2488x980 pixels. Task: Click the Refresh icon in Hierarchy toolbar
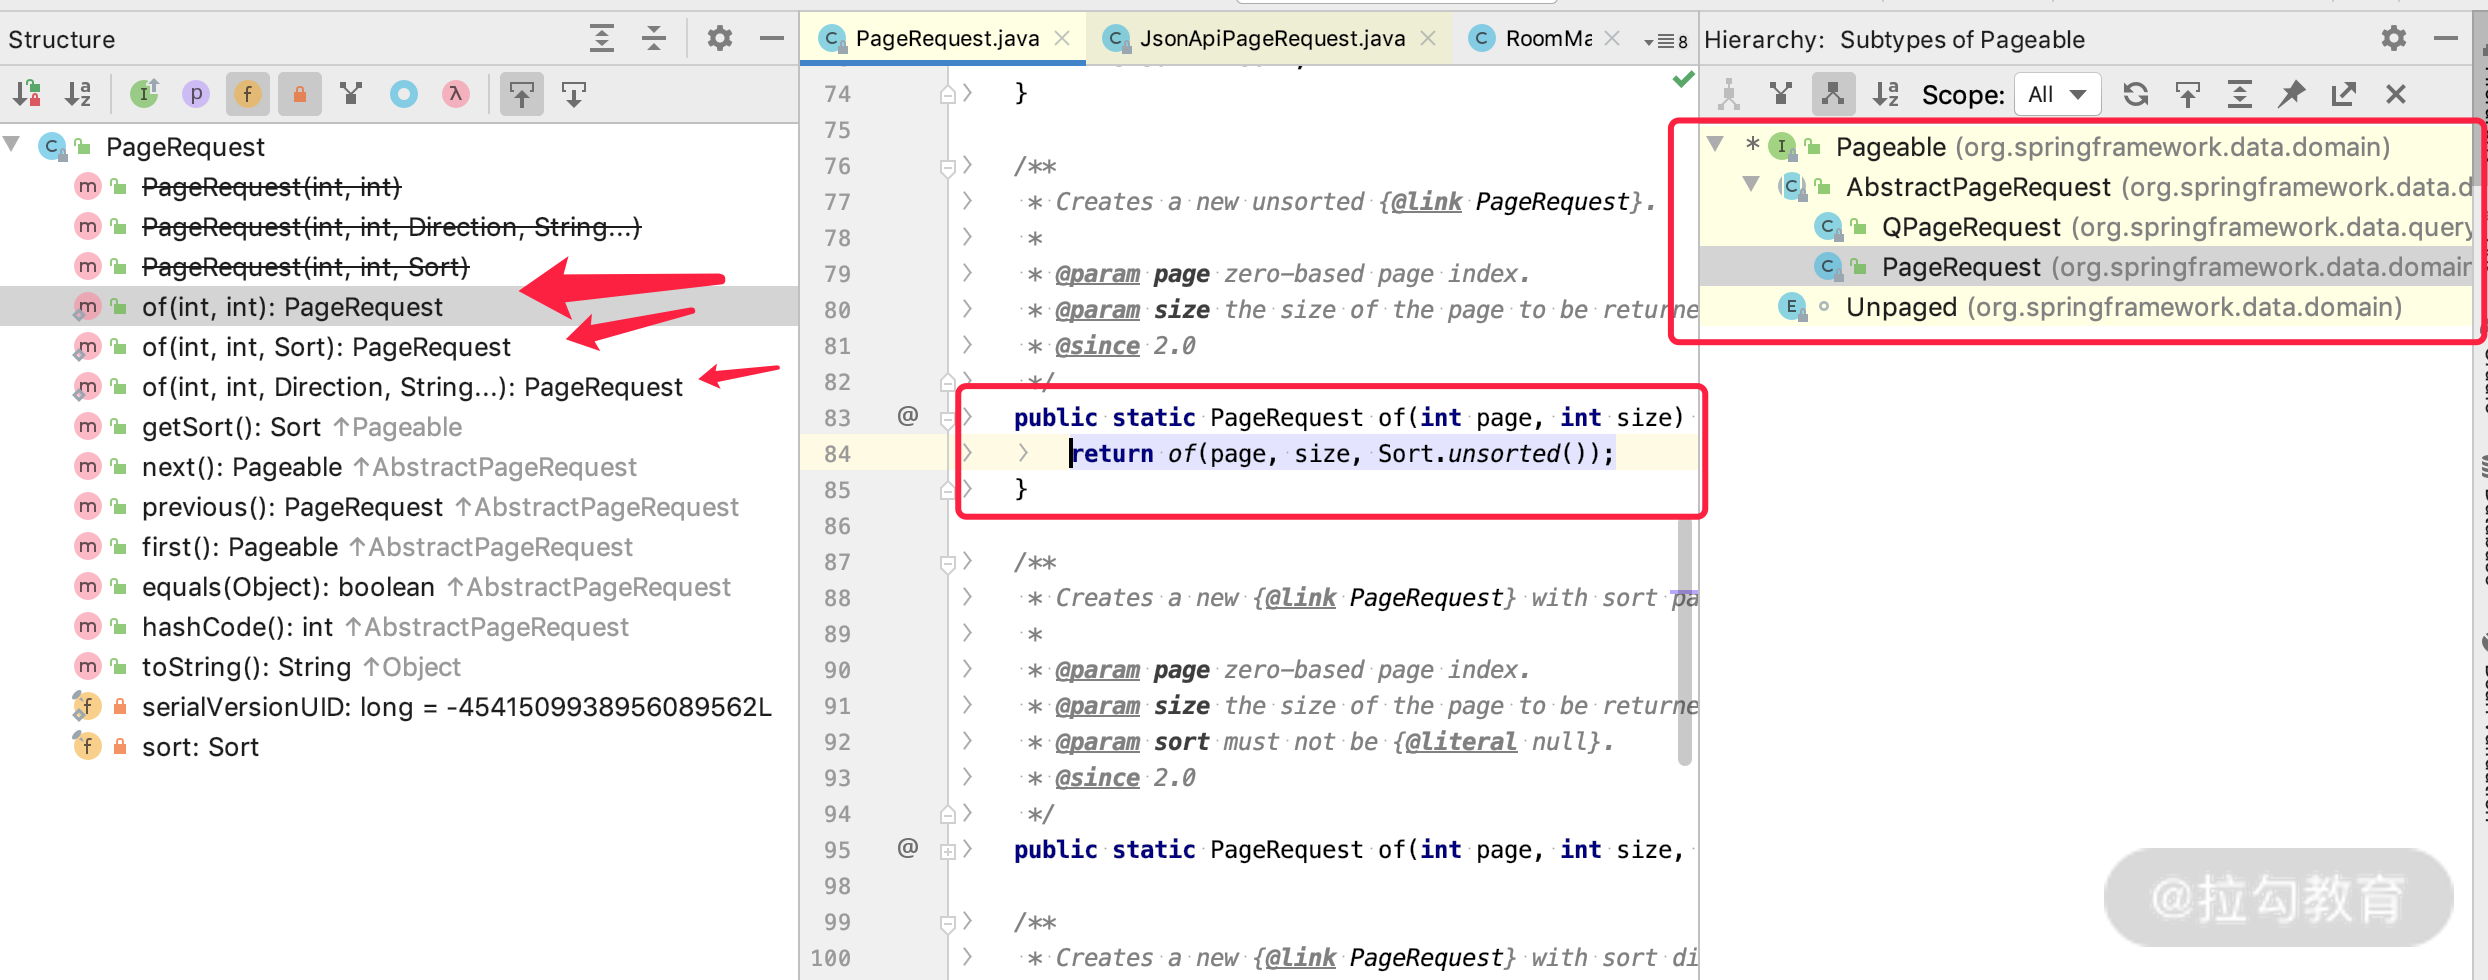(x=2136, y=94)
